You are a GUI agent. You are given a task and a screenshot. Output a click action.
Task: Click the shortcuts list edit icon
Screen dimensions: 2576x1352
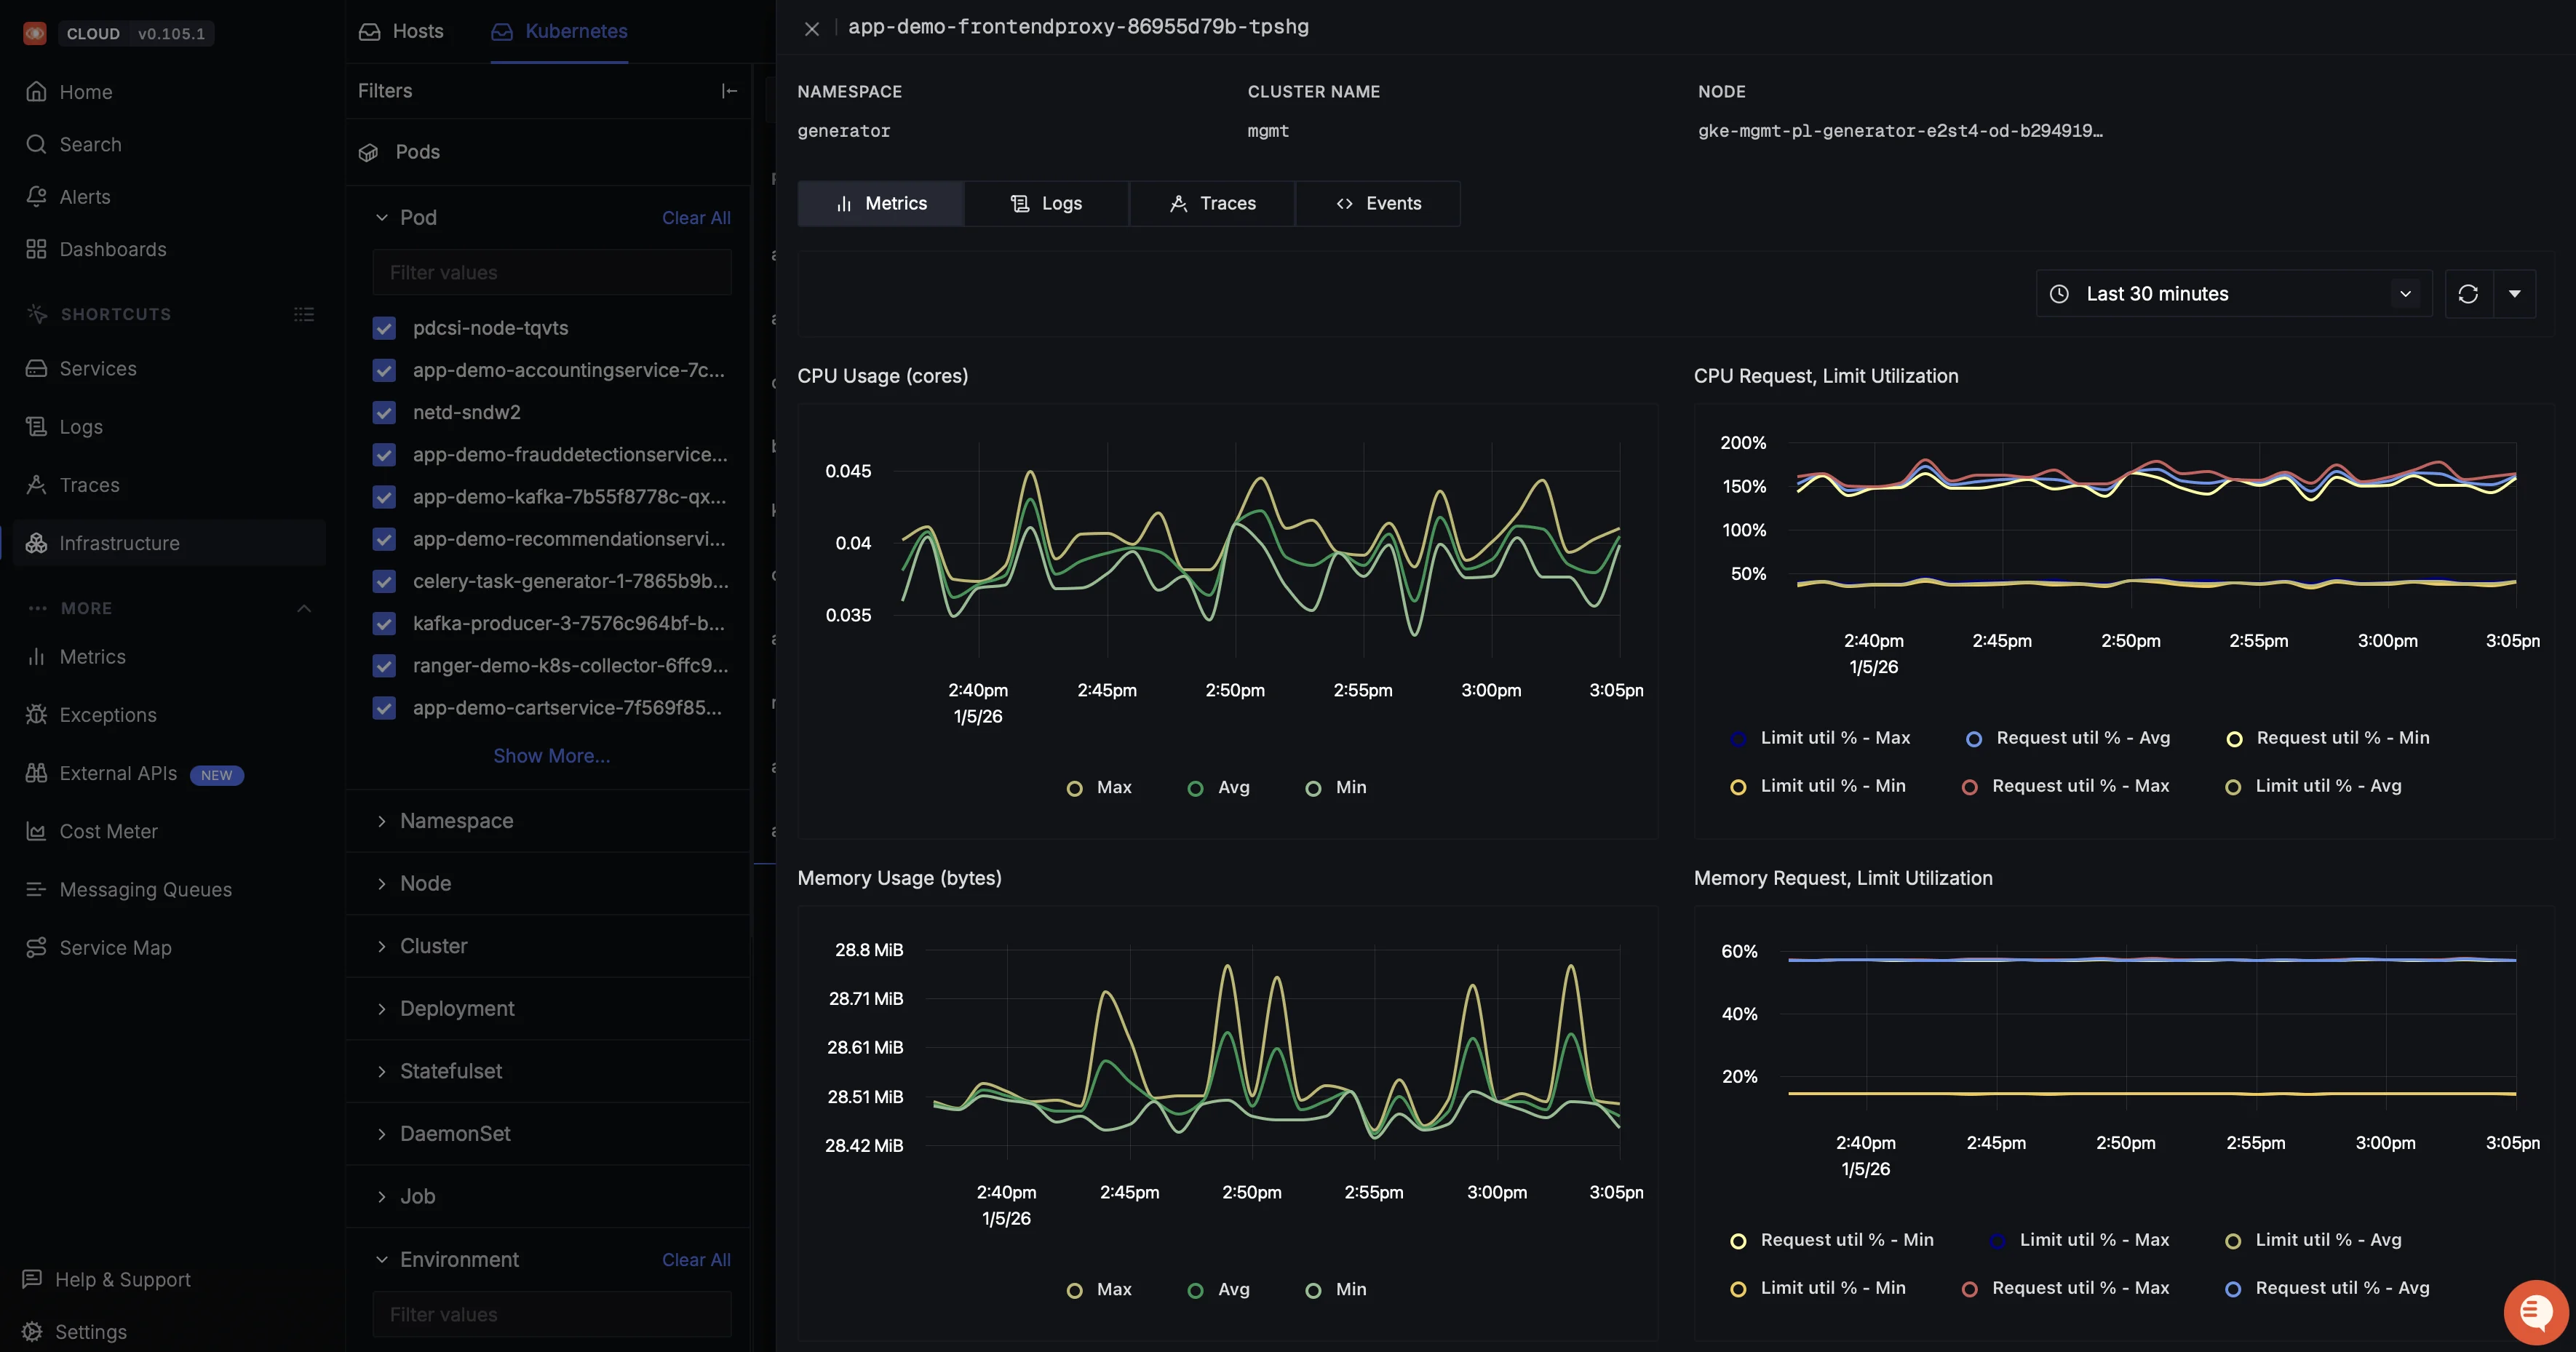(304, 314)
